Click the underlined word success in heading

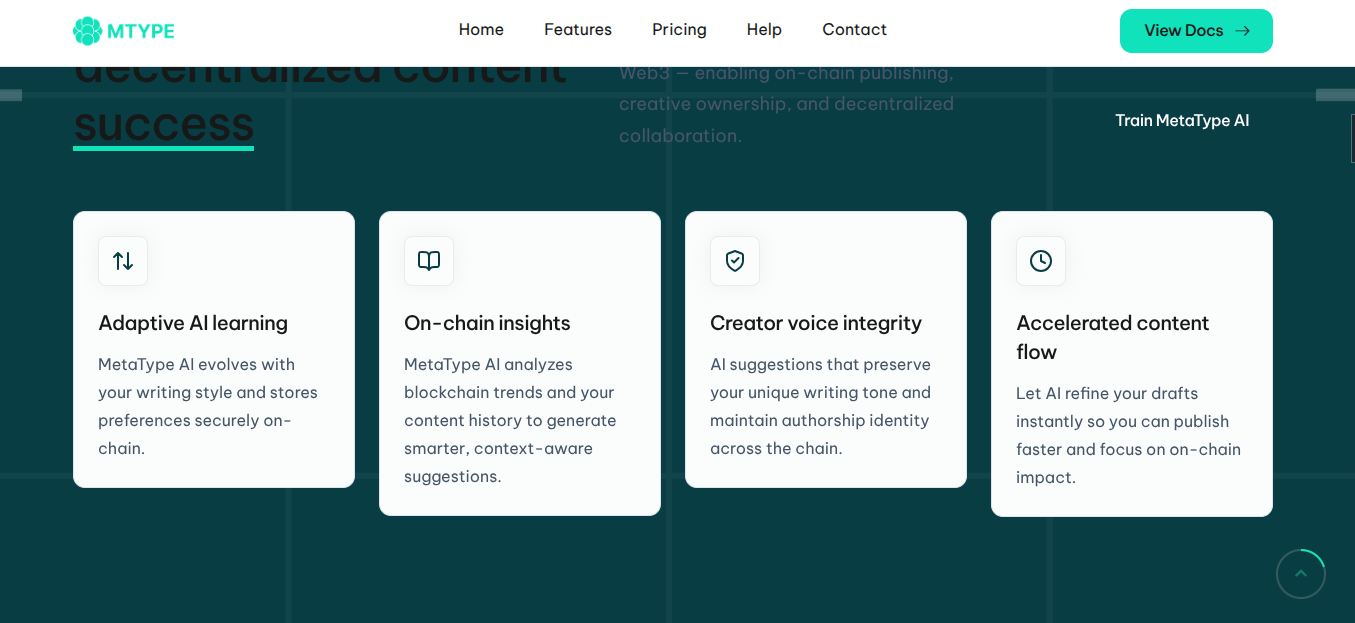(164, 126)
